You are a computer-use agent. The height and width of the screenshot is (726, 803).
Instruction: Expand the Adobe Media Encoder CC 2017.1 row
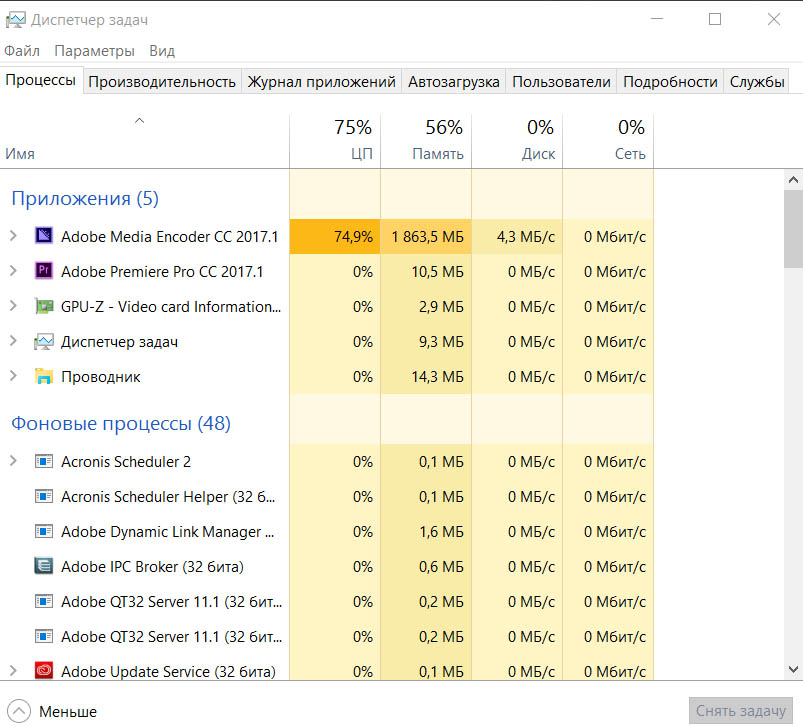[x=13, y=236]
